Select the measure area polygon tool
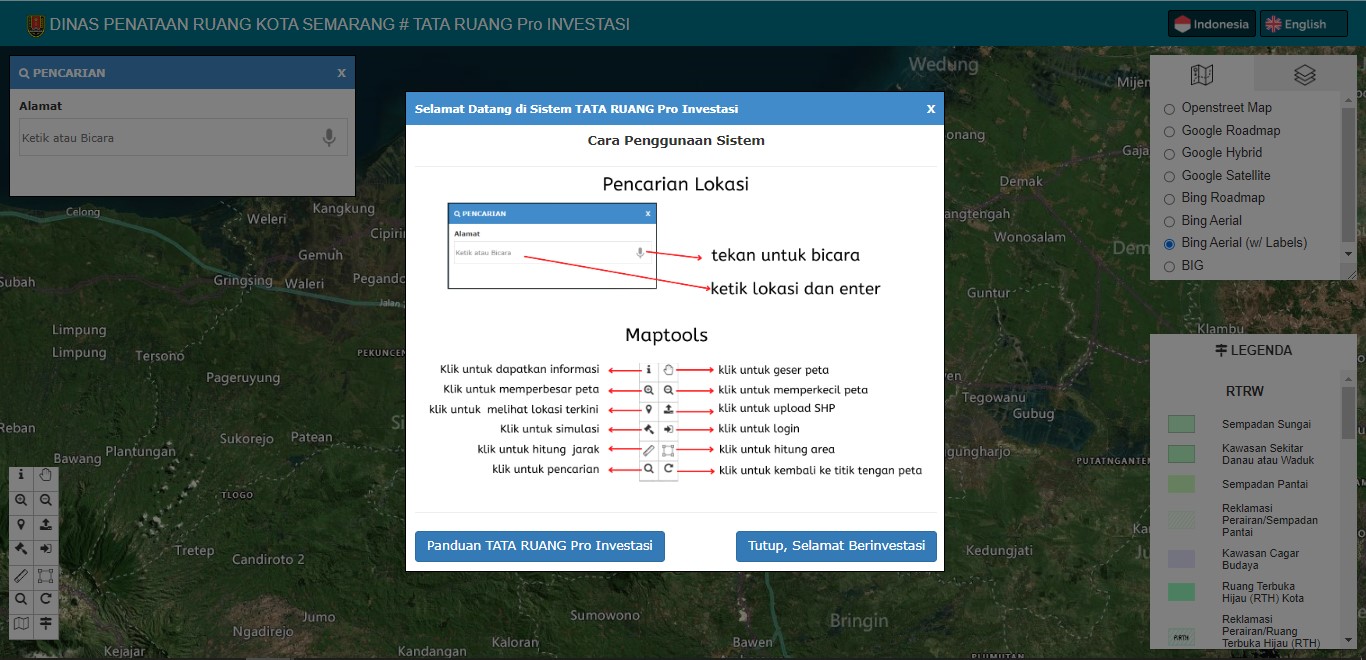Screen dimensions: 1366x660 point(46,575)
